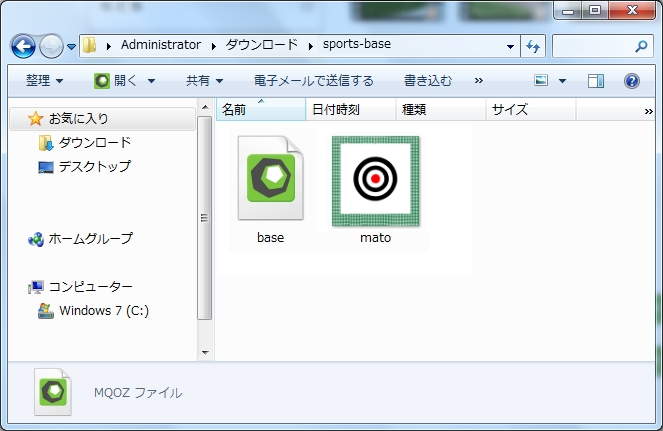Click the change view icon in toolbar
This screenshot has width=663, height=431.
pos(541,81)
